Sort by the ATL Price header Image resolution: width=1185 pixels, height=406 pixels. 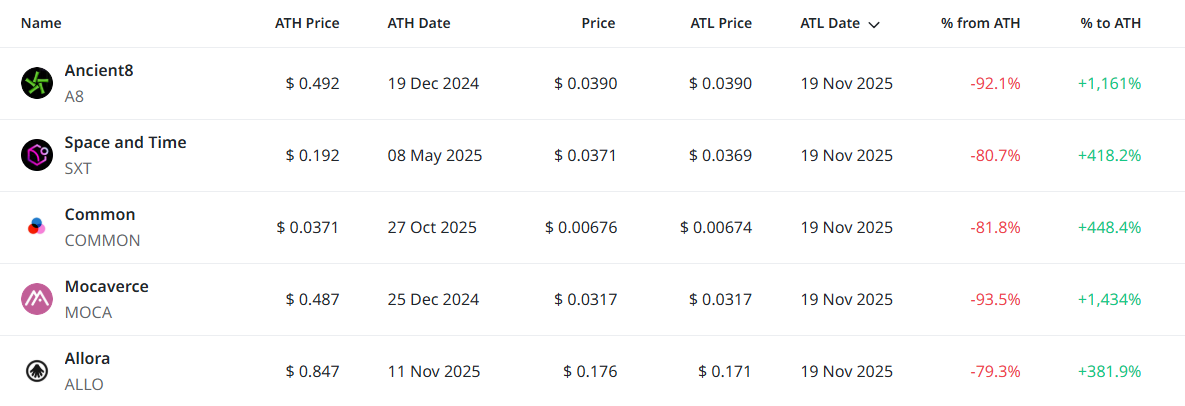(x=720, y=23)
